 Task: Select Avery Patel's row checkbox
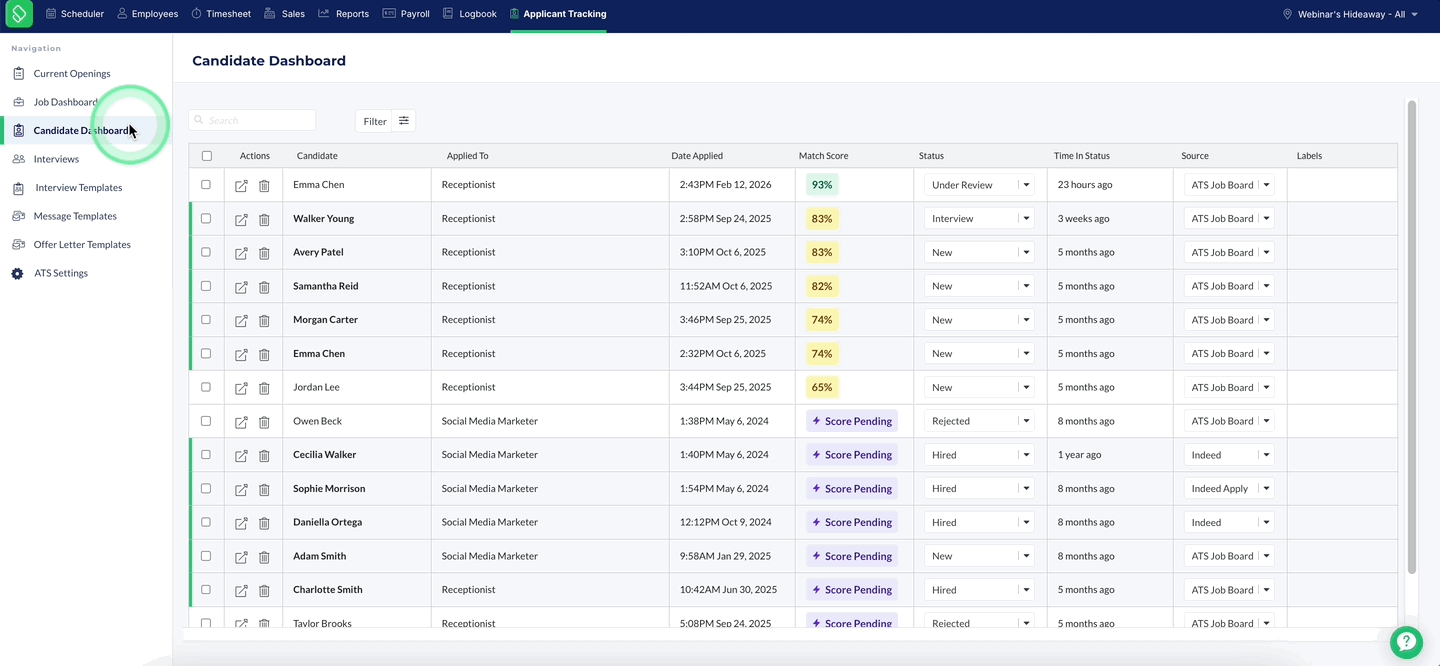[206, 252]
